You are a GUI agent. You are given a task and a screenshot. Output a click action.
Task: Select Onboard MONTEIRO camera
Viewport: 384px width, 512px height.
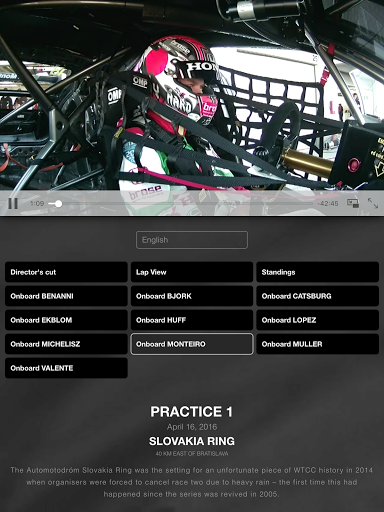pyautogui.click(x=192, y=344)
